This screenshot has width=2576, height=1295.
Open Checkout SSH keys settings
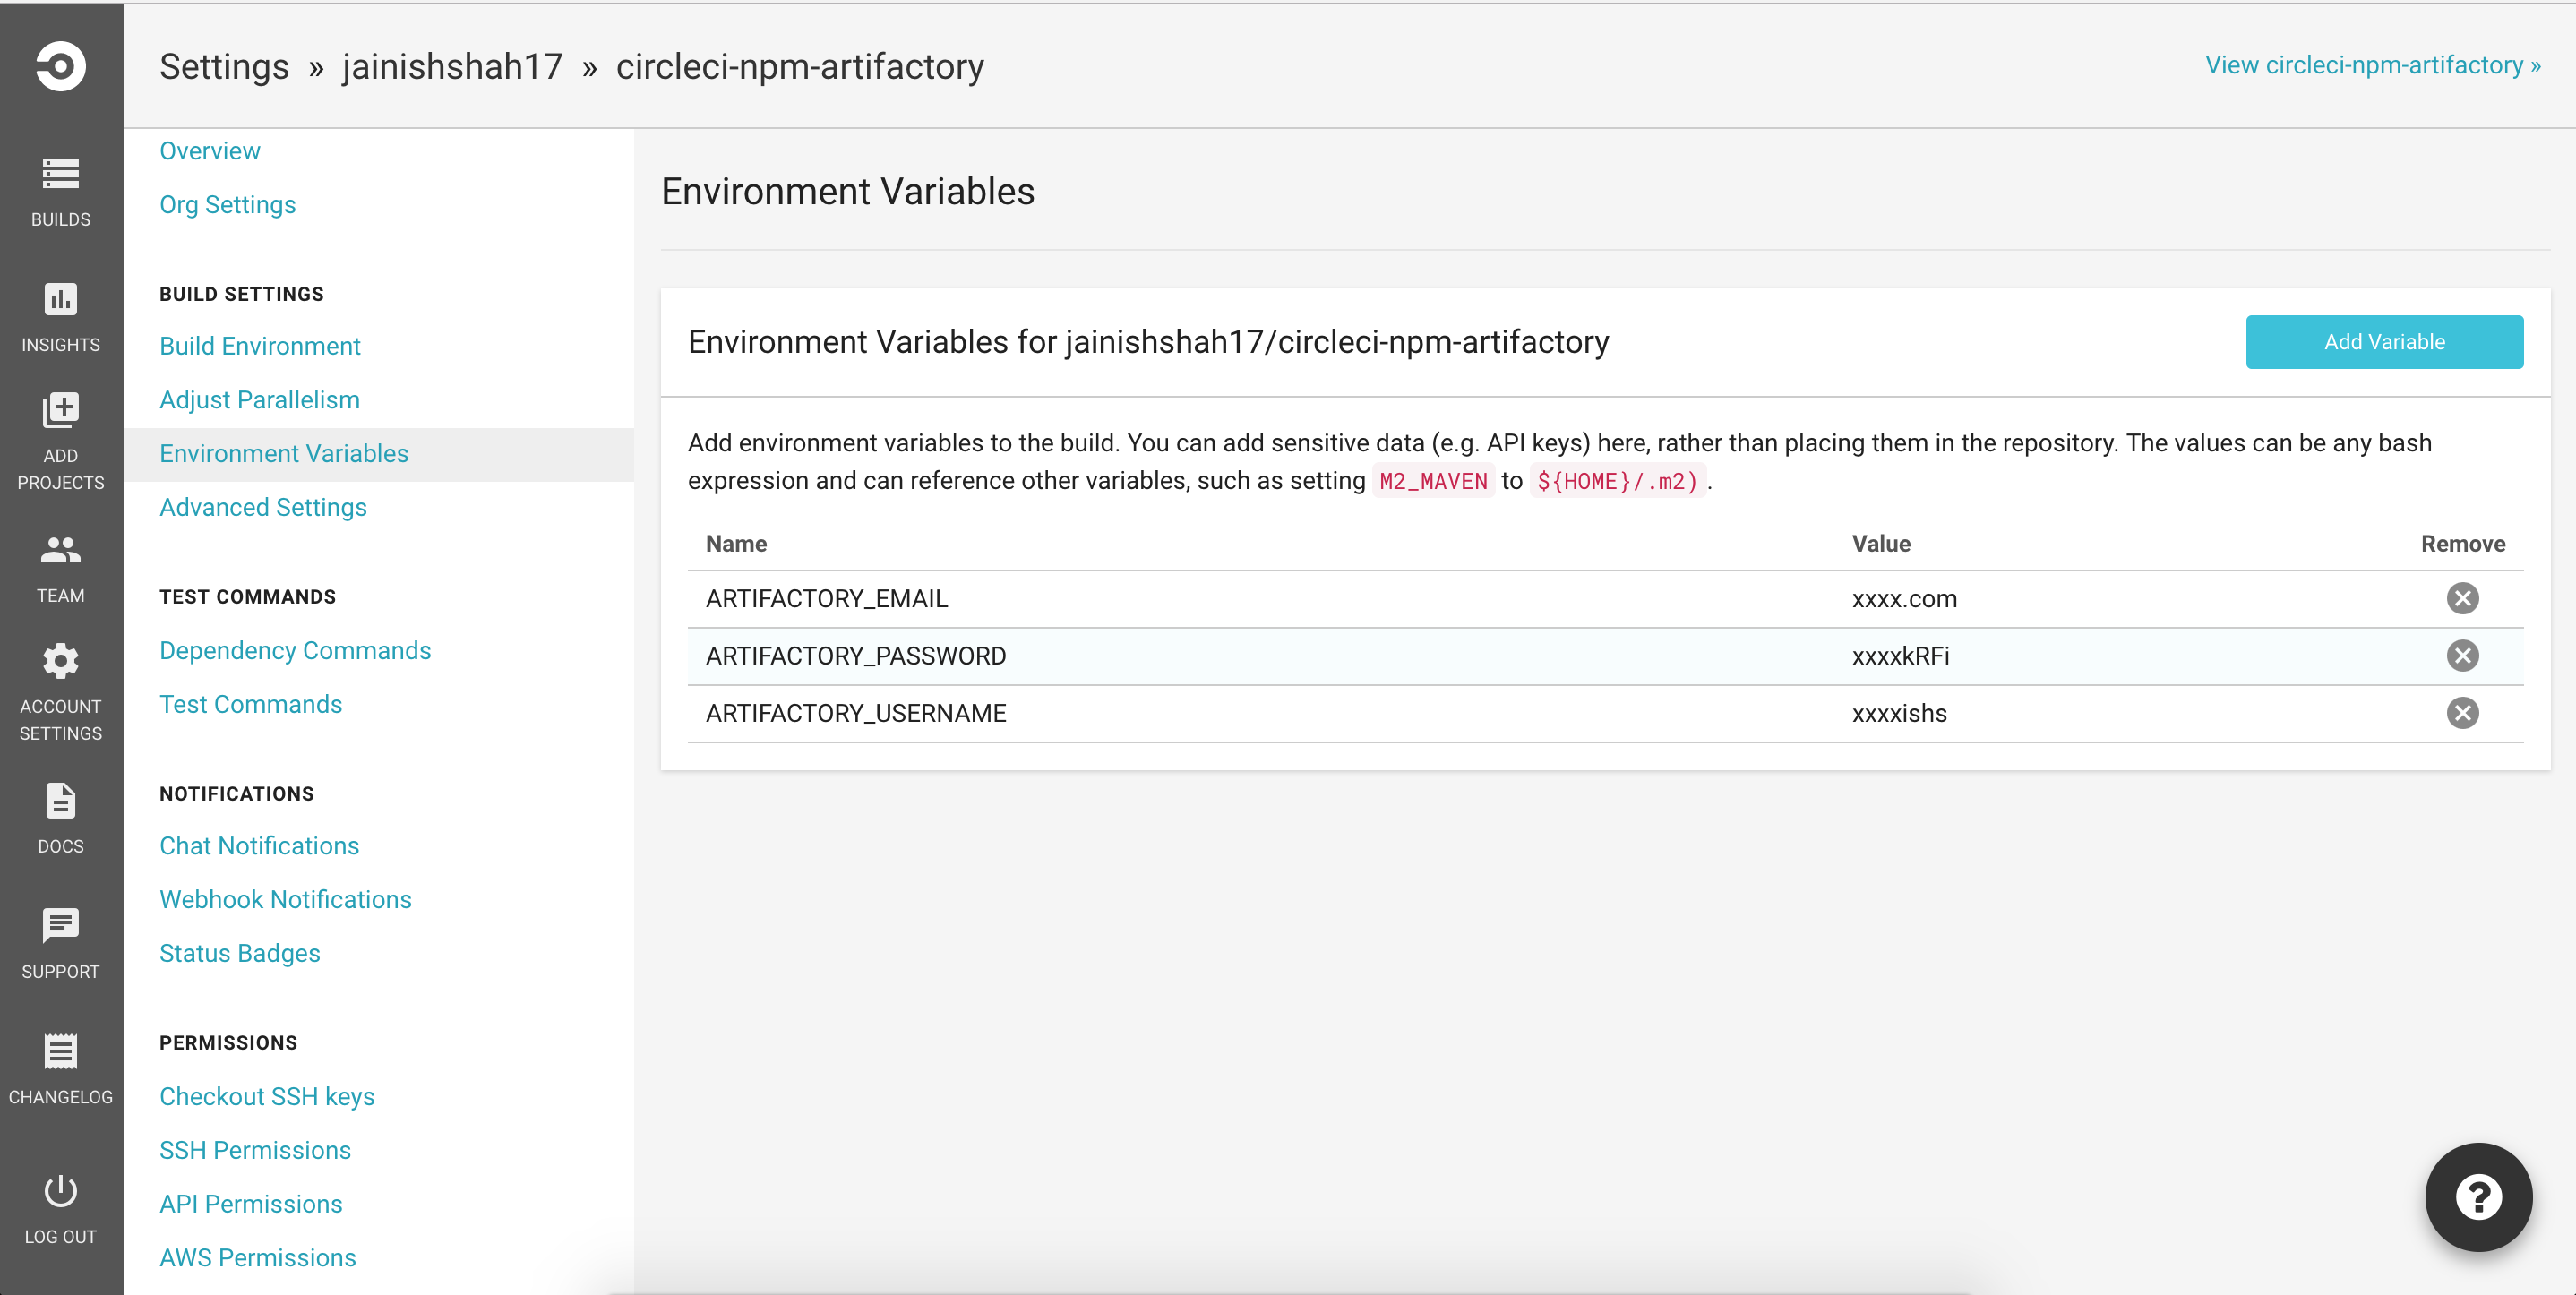click(267, 1096)
